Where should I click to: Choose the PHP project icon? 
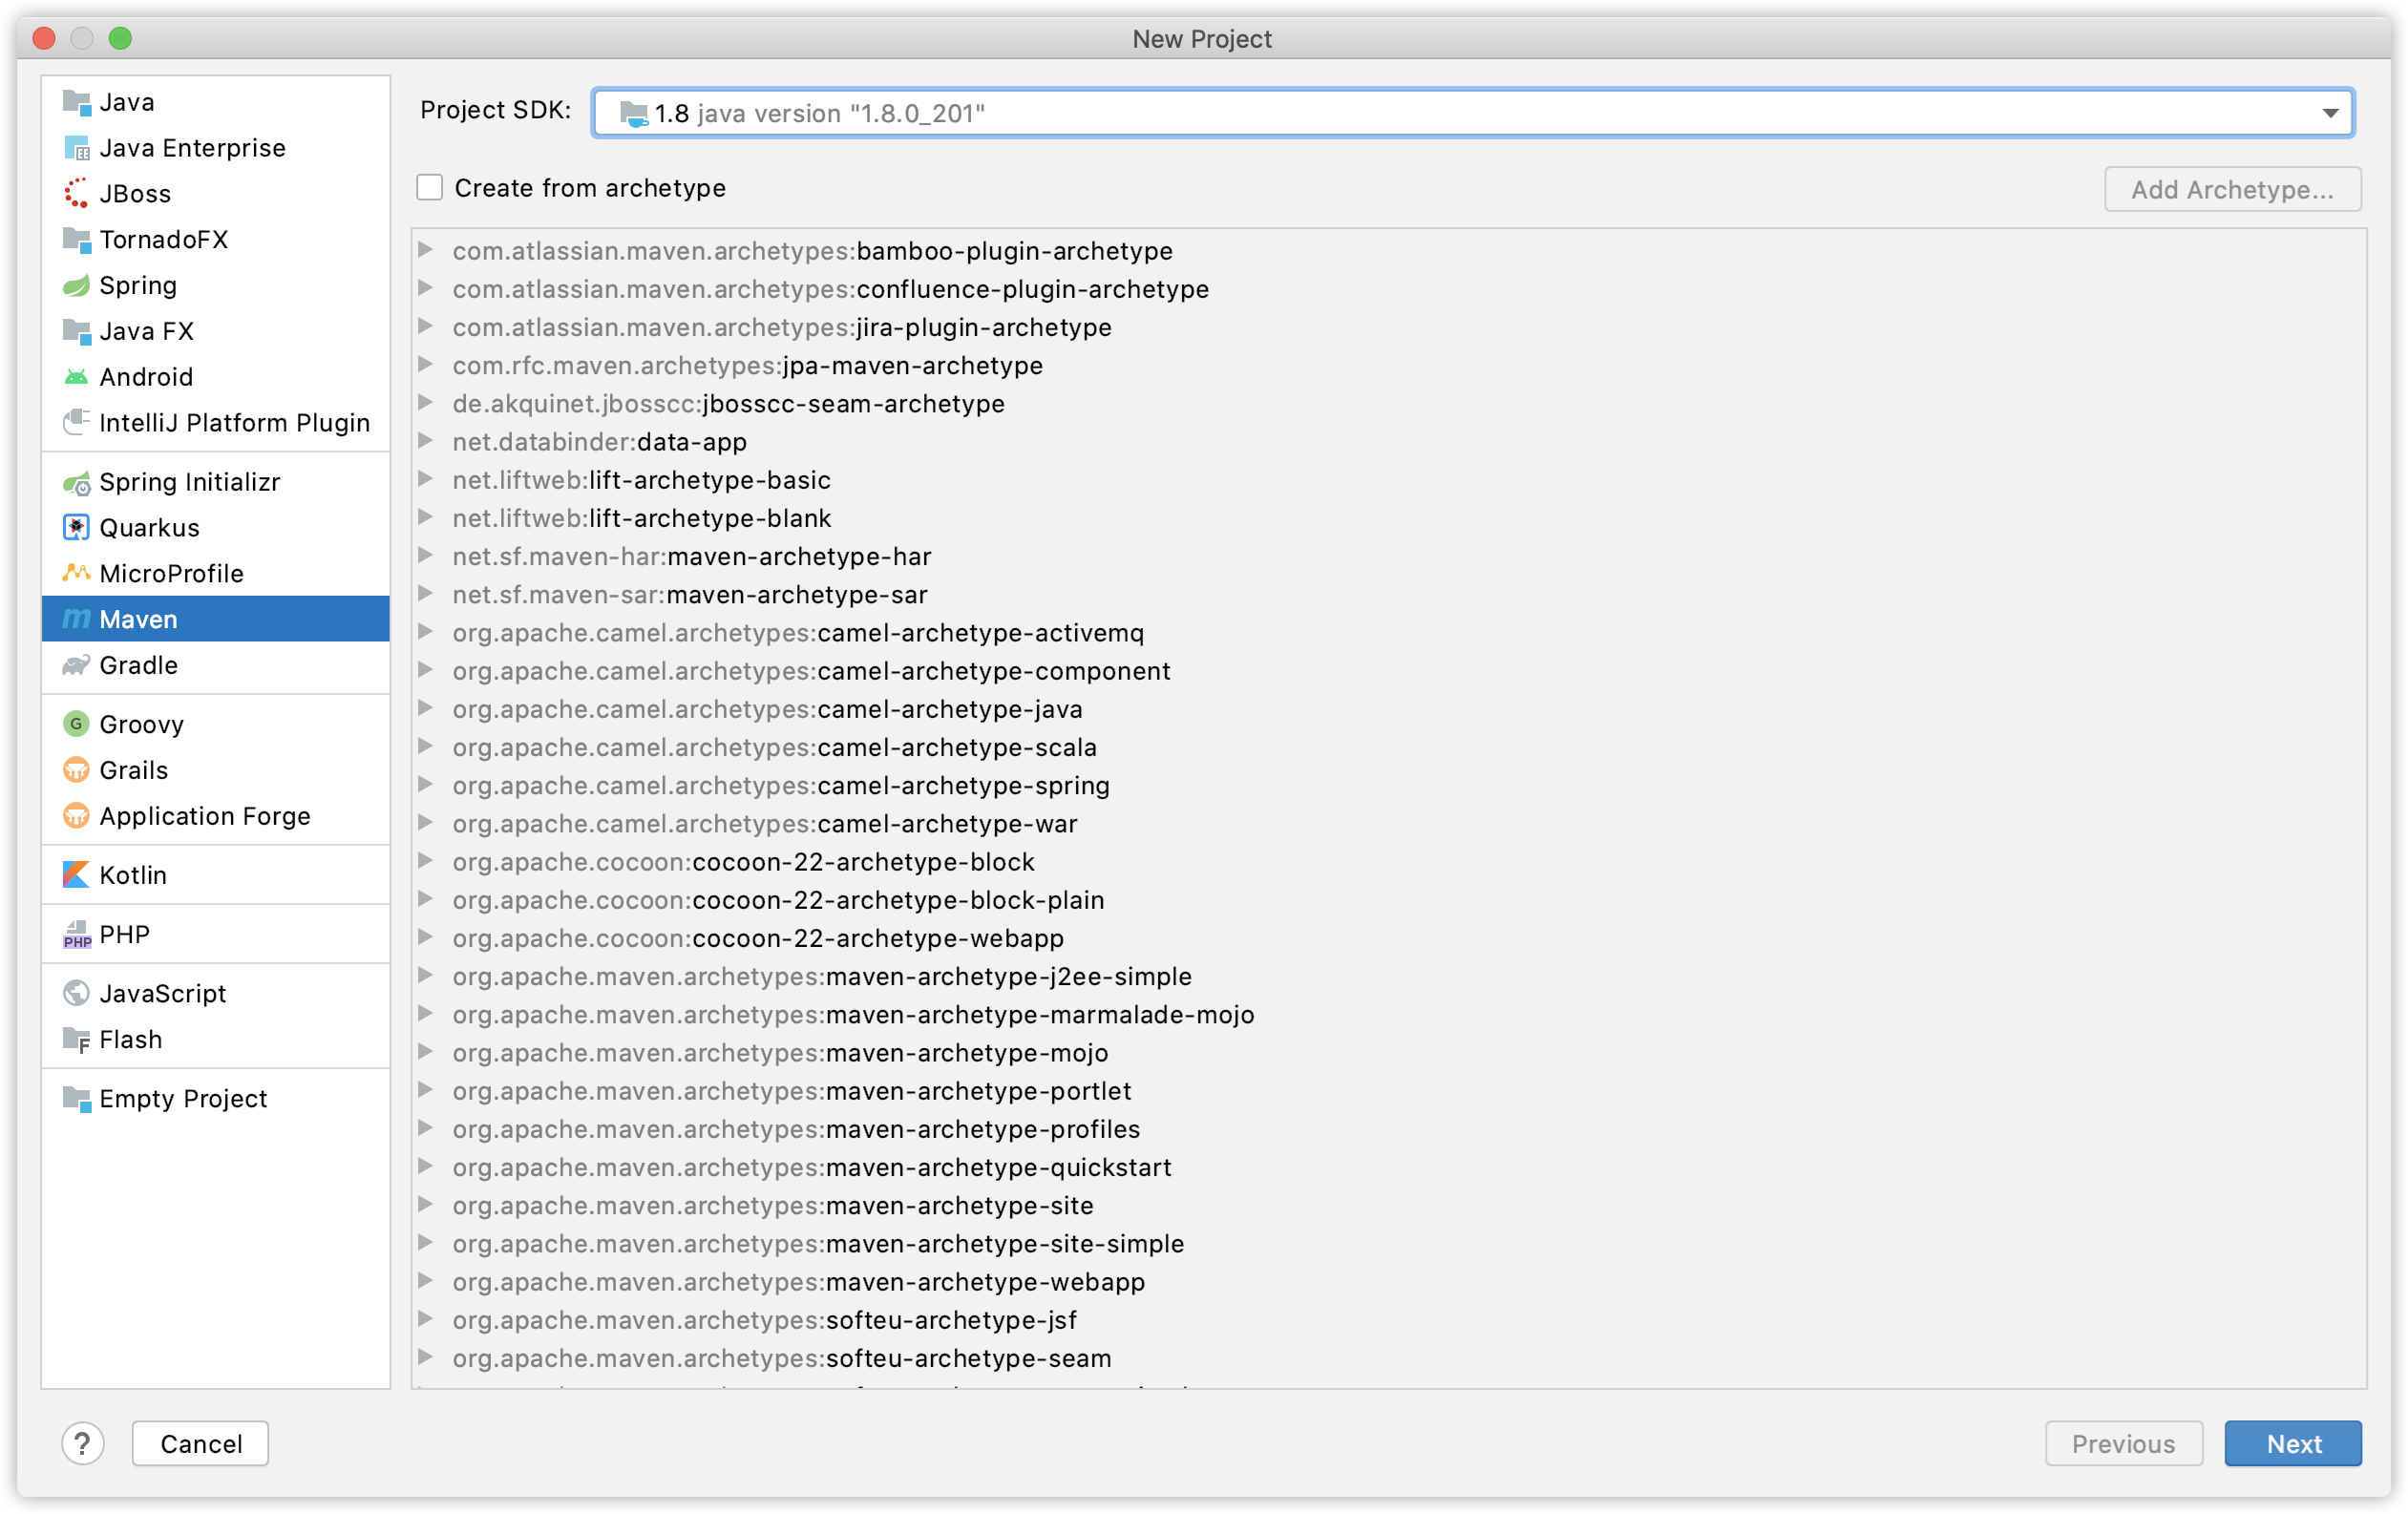[x=77, y=935]
